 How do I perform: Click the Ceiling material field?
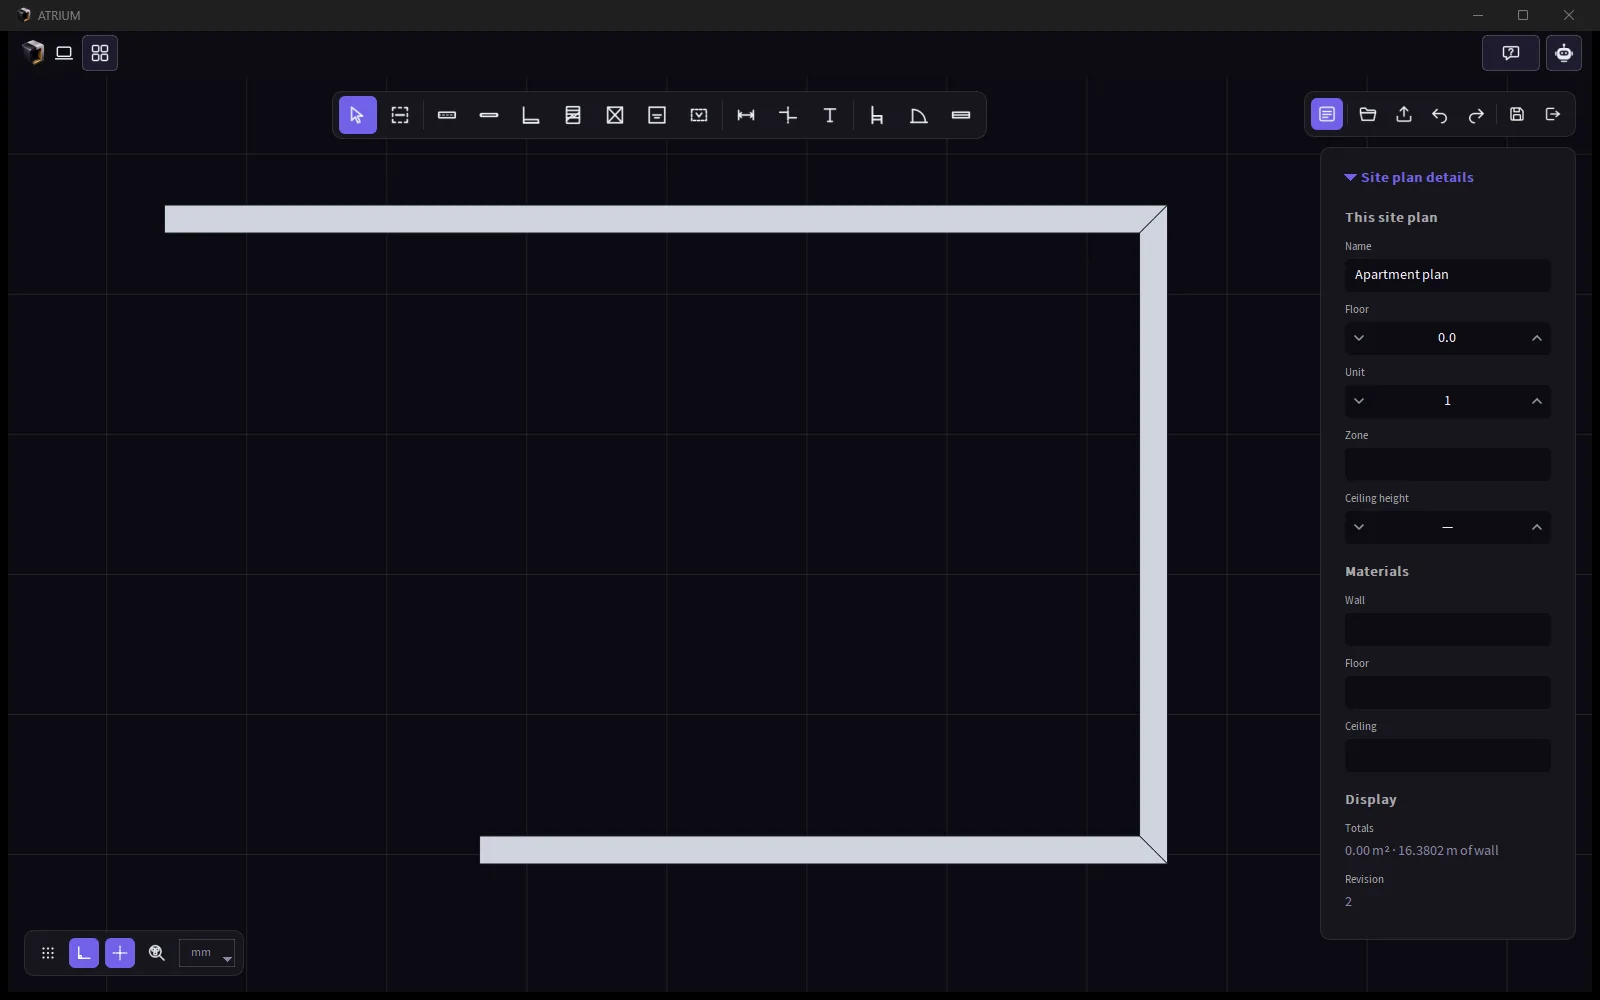click(x=1448, y=755)
